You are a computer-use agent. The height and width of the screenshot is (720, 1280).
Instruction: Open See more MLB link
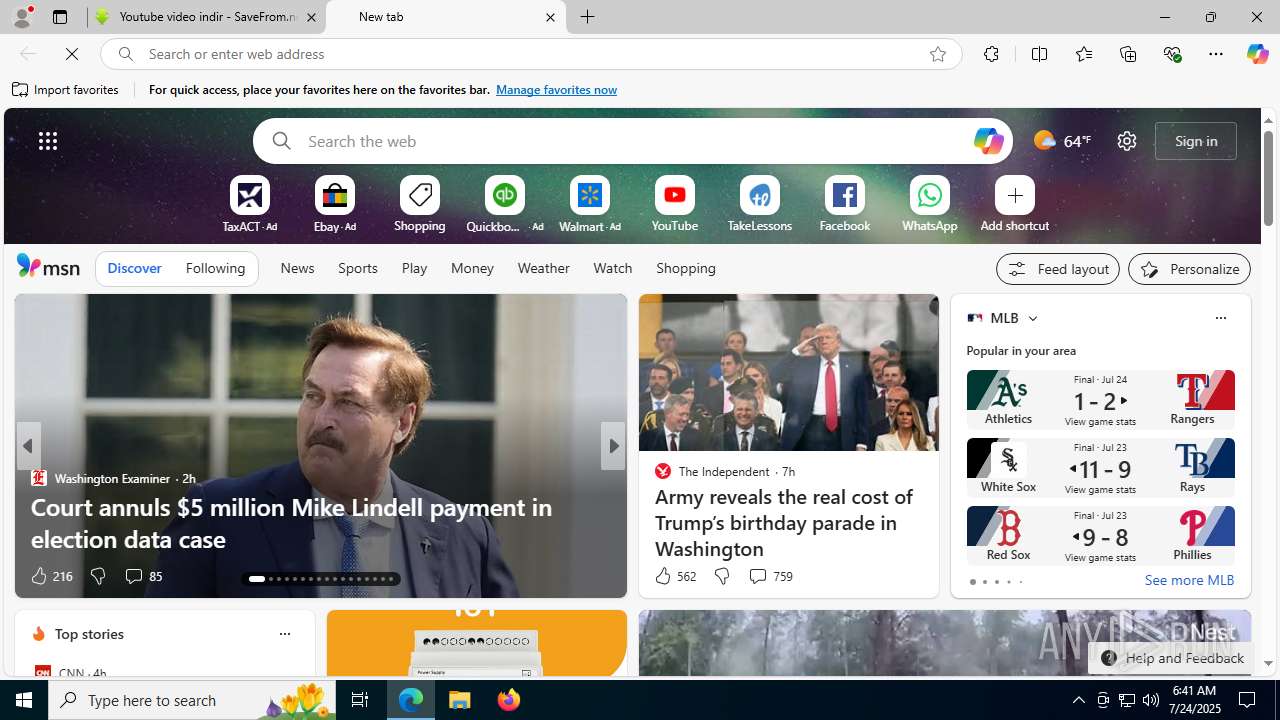point(1189,580)
